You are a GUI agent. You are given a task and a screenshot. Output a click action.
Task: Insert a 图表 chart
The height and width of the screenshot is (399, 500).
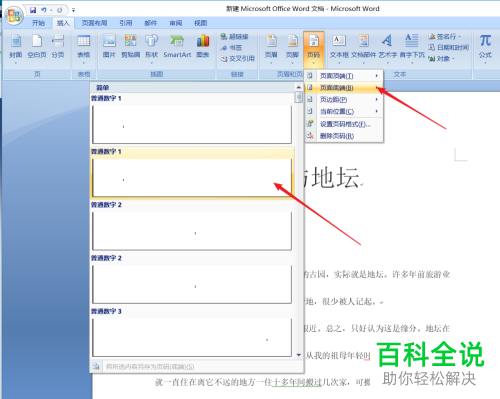[203, 47]
